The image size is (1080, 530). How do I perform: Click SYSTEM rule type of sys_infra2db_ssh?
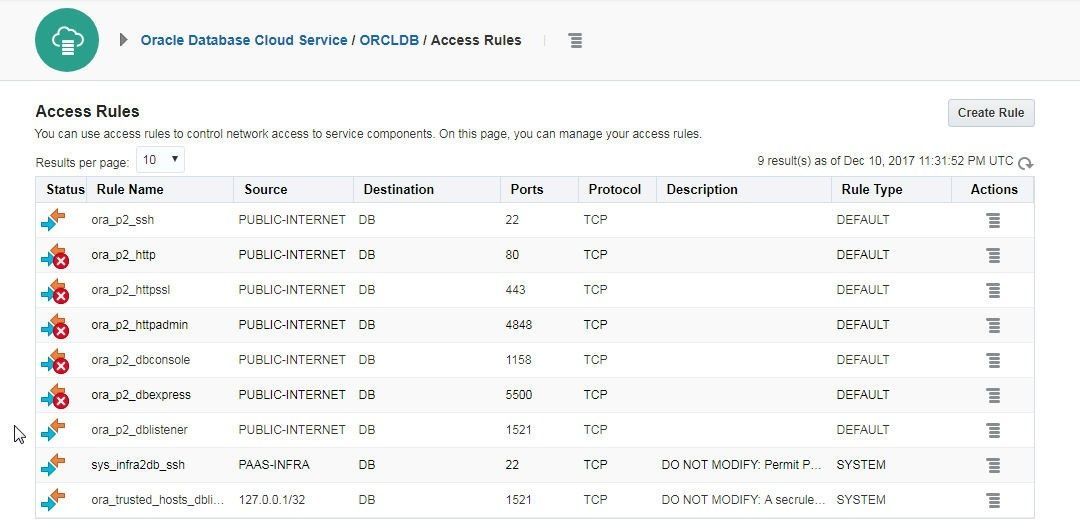[861, 465]
